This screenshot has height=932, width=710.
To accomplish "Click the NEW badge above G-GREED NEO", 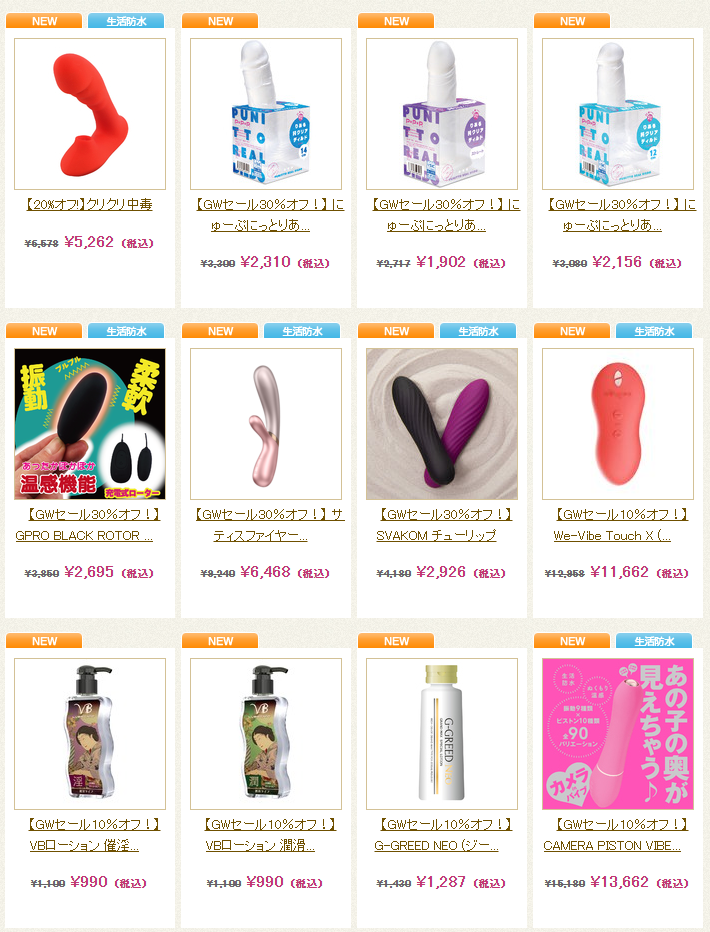I will click(396, 641).
